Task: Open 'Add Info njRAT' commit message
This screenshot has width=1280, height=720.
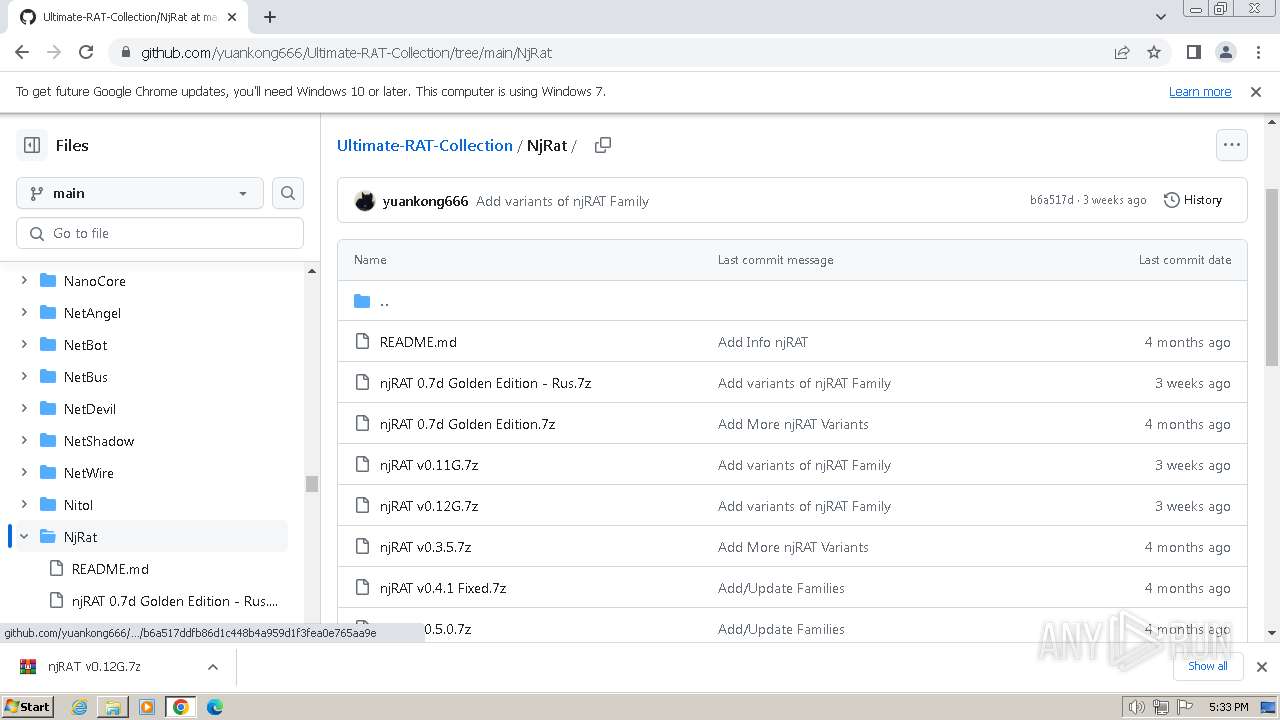Action: pyautogui.click(x=763, y=342)
